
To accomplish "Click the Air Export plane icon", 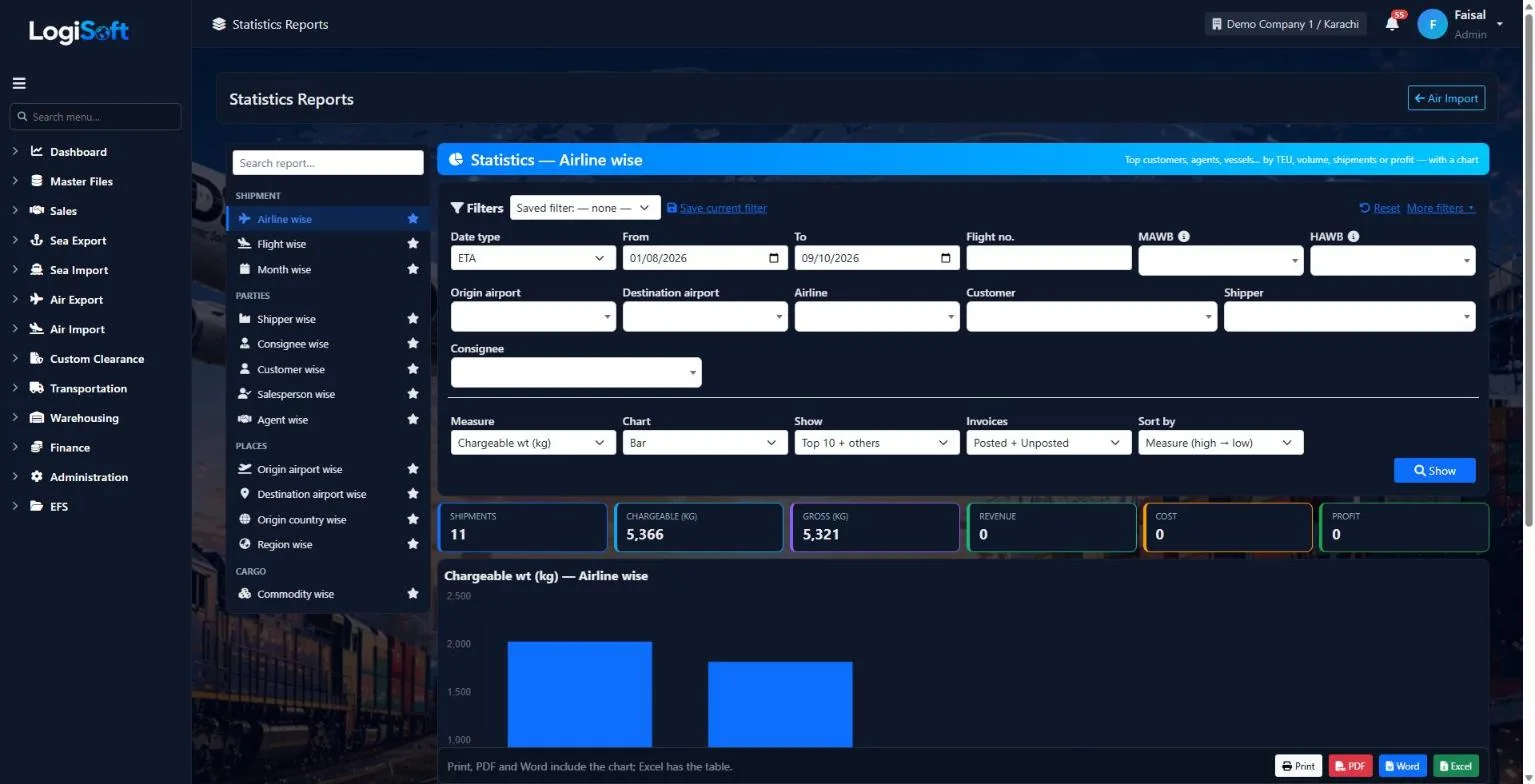I will coord(37,300).
